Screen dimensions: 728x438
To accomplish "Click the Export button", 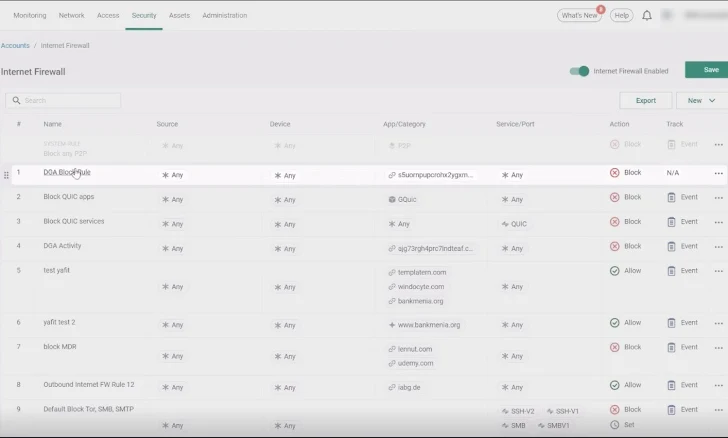I will [x=646, y=100].
